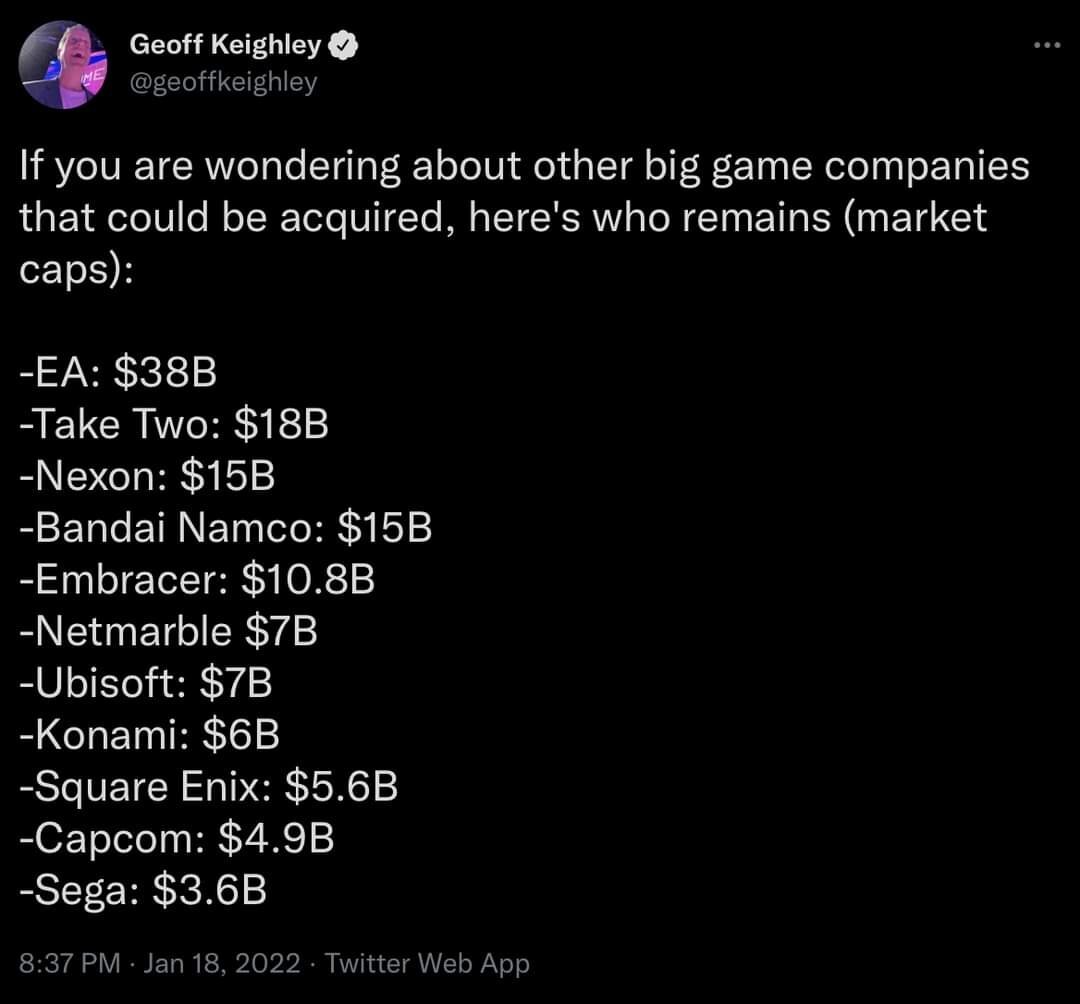The height and width of the screenshot is (1004, 1080).
Task: Click the EA: $38B line
Action: [x=118, y=372]
